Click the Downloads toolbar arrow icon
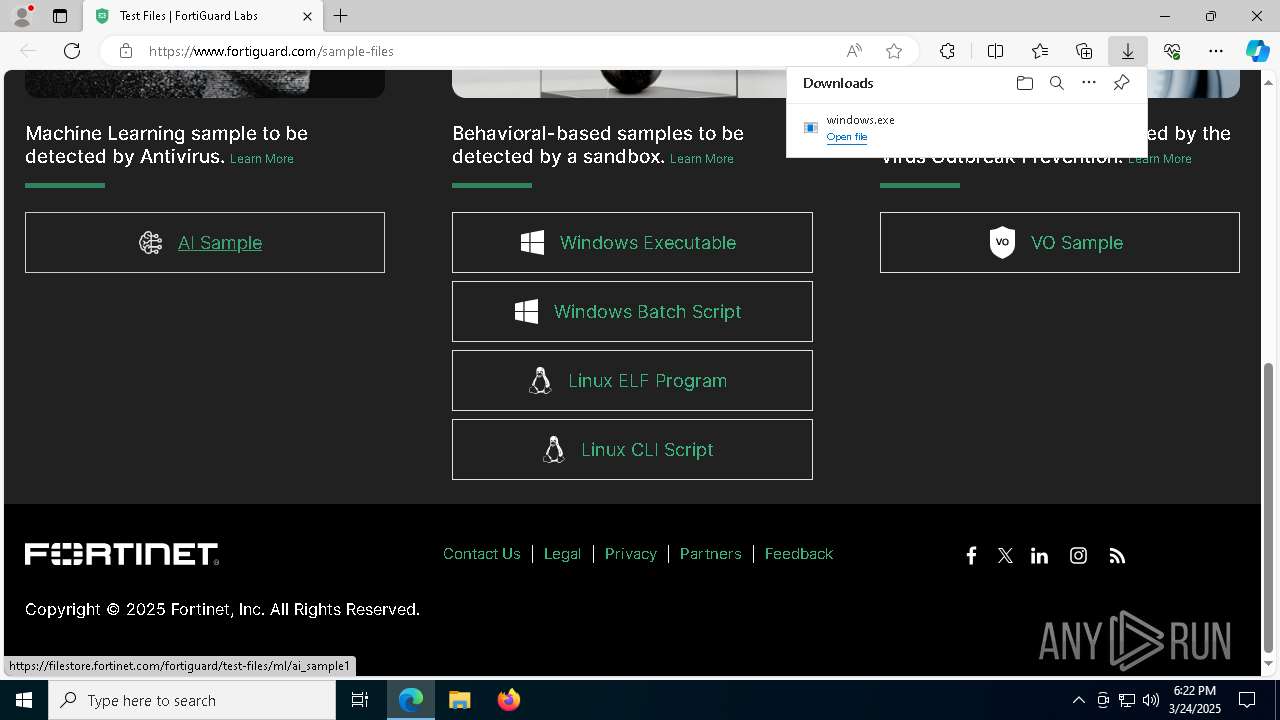 (1128, 51)
